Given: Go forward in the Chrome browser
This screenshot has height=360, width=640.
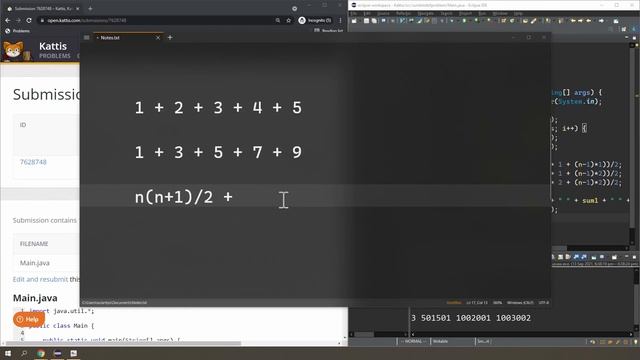Looking at the screenshot, I should coord(18,20).
